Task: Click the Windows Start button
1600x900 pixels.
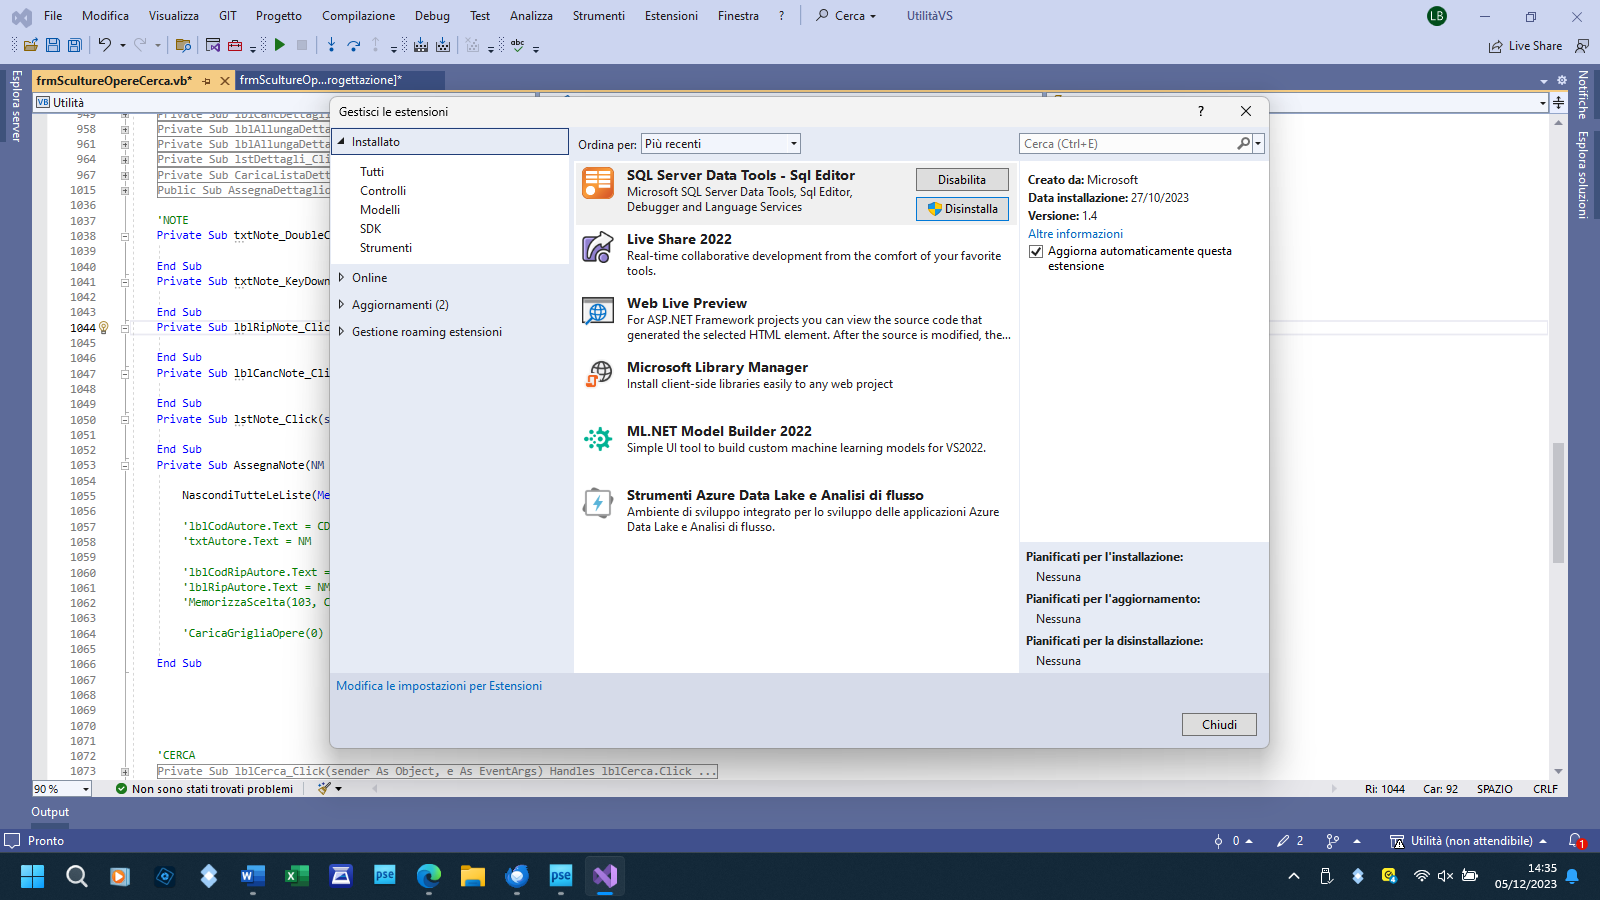Action: (x=33, y=876)
